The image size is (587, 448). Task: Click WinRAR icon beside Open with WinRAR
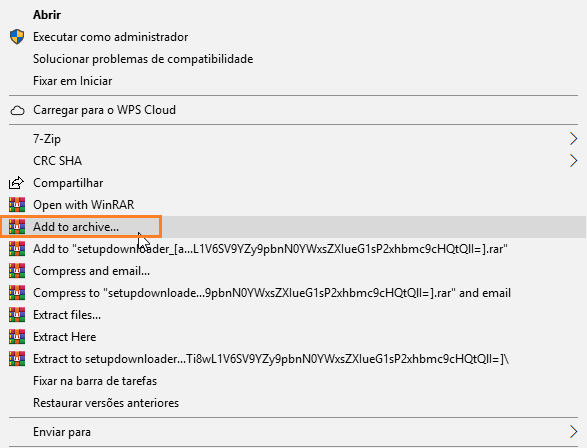17,205
